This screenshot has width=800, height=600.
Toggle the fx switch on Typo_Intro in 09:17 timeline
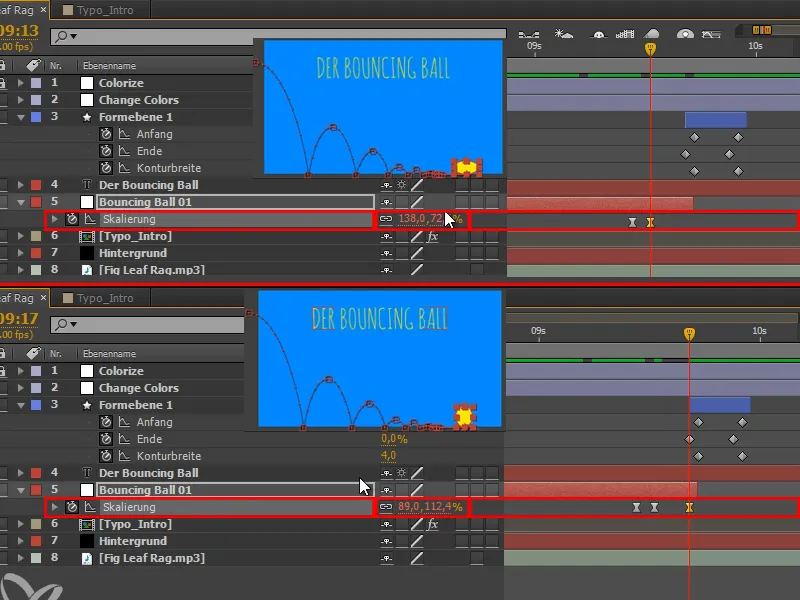coord(432,524)
